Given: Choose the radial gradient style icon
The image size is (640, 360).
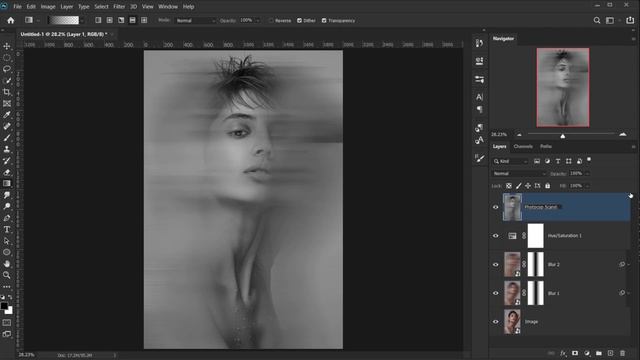Looking at the screenshot, I should tap(110, 20).
